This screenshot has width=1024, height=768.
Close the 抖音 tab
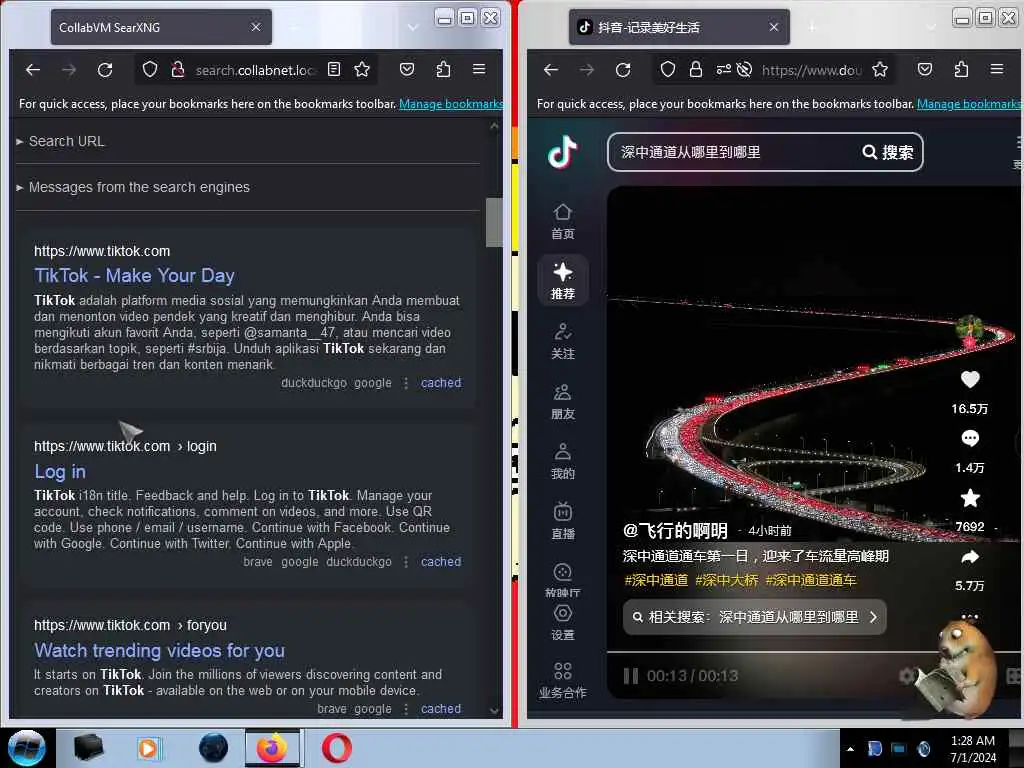(x=774, y=27)
